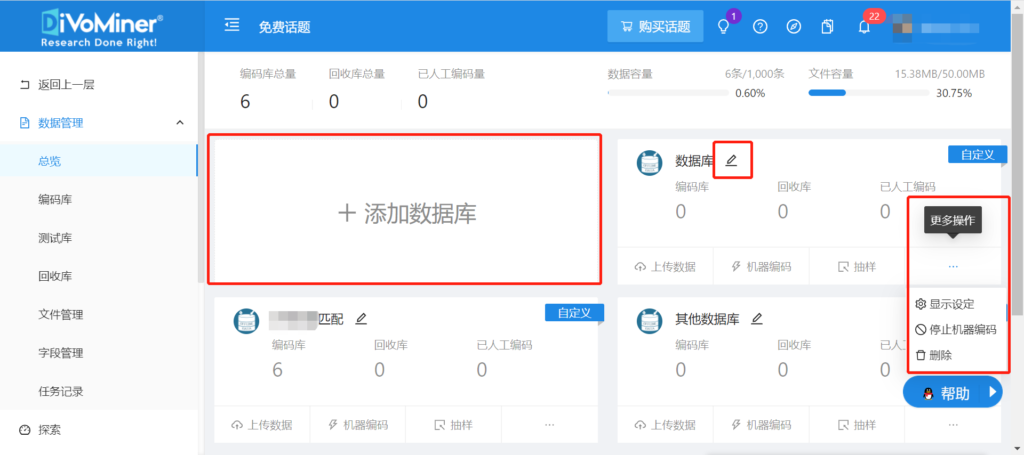The image size is (1024, 455).
Task: Click the edit pencil next to 其他数据库
Action: (757, 319)
